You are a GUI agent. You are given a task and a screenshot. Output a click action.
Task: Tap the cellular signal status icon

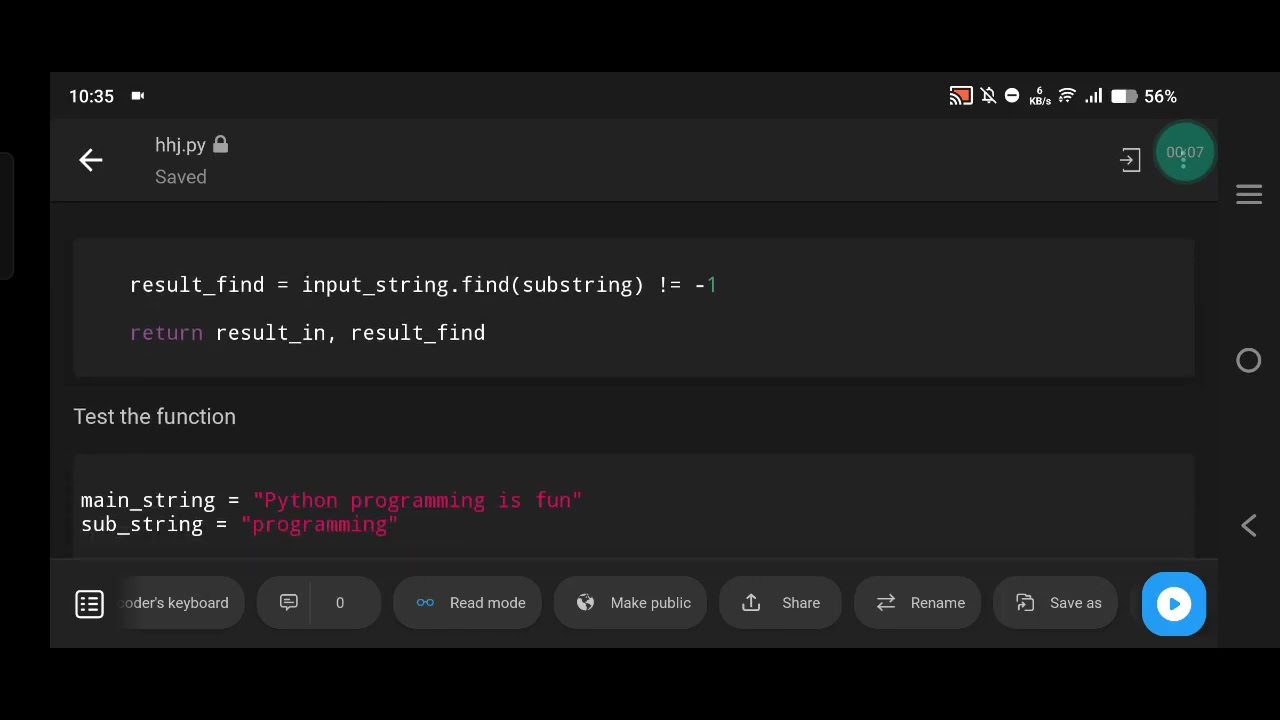(1093, 96)
